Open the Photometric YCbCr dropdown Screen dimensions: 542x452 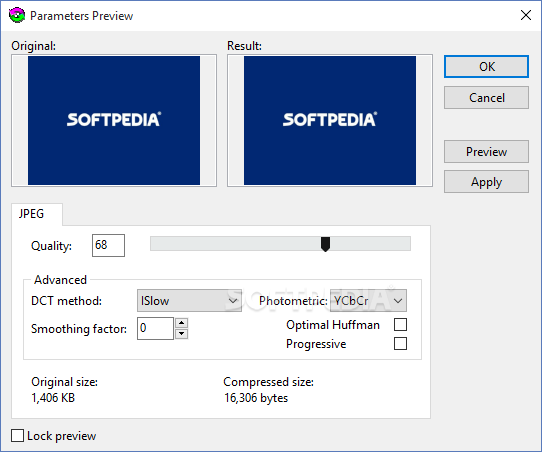click(x=368, y=301)
